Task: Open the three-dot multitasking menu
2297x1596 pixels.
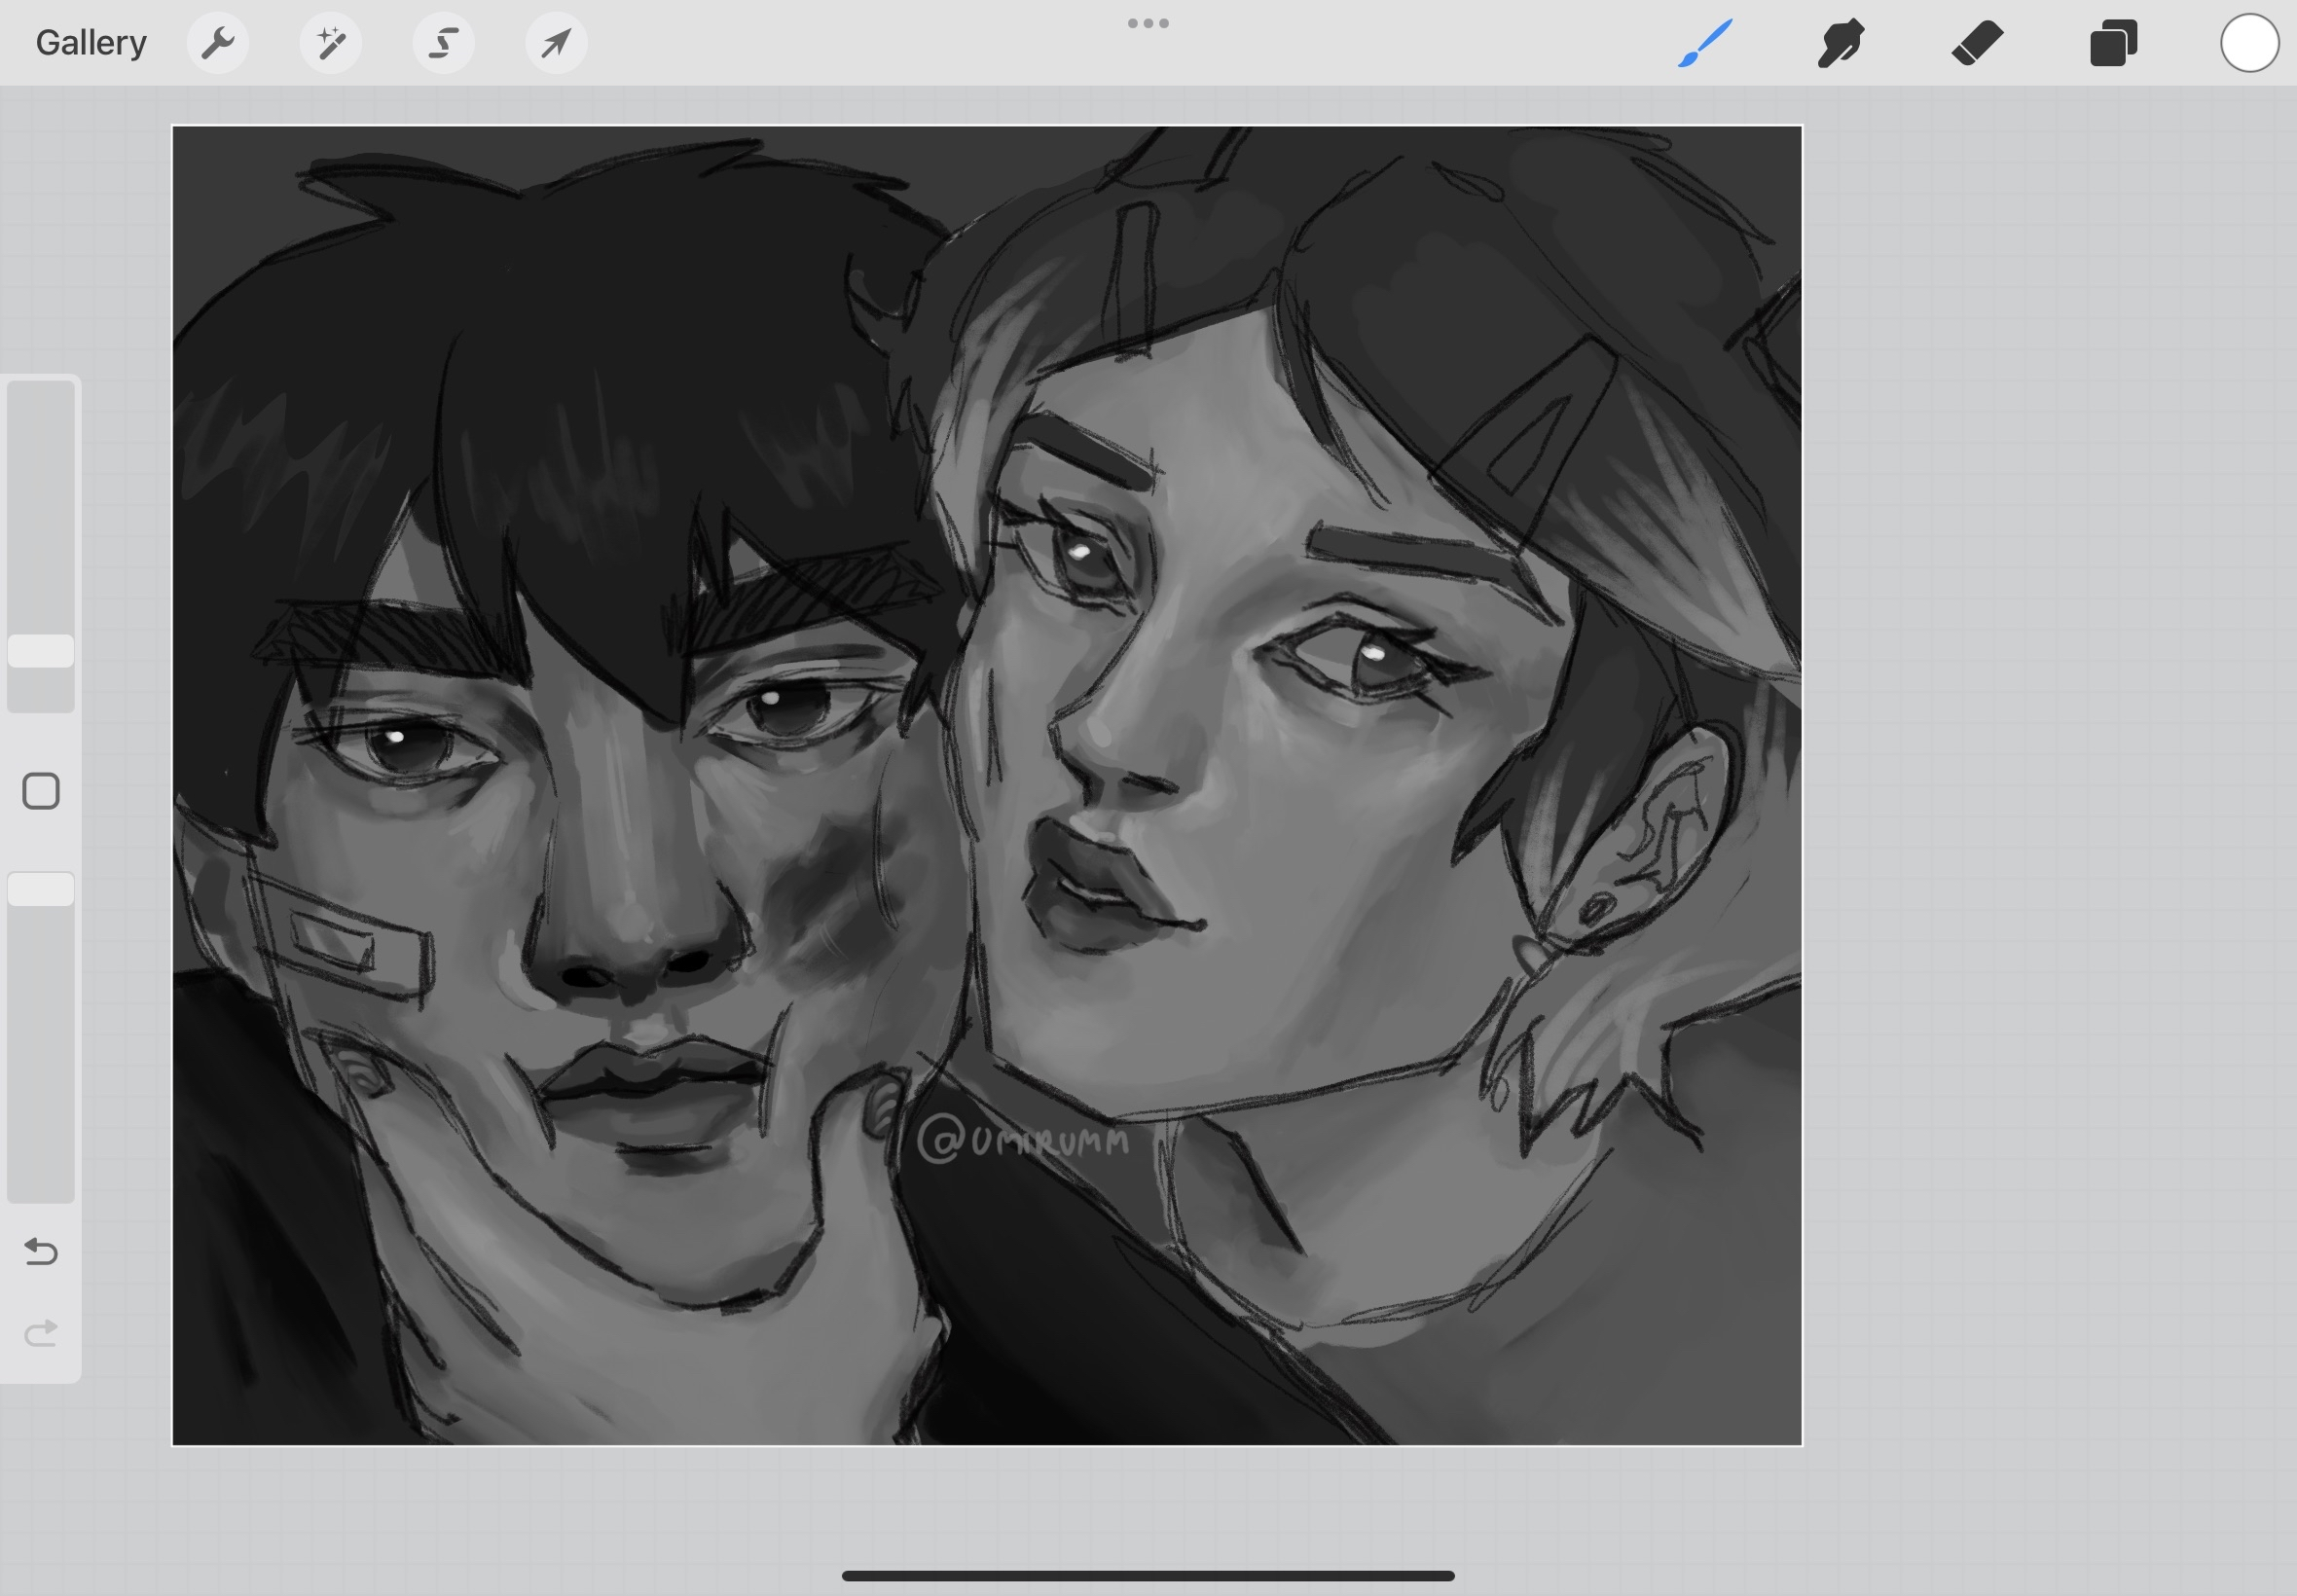Action: coord(1148,23)
